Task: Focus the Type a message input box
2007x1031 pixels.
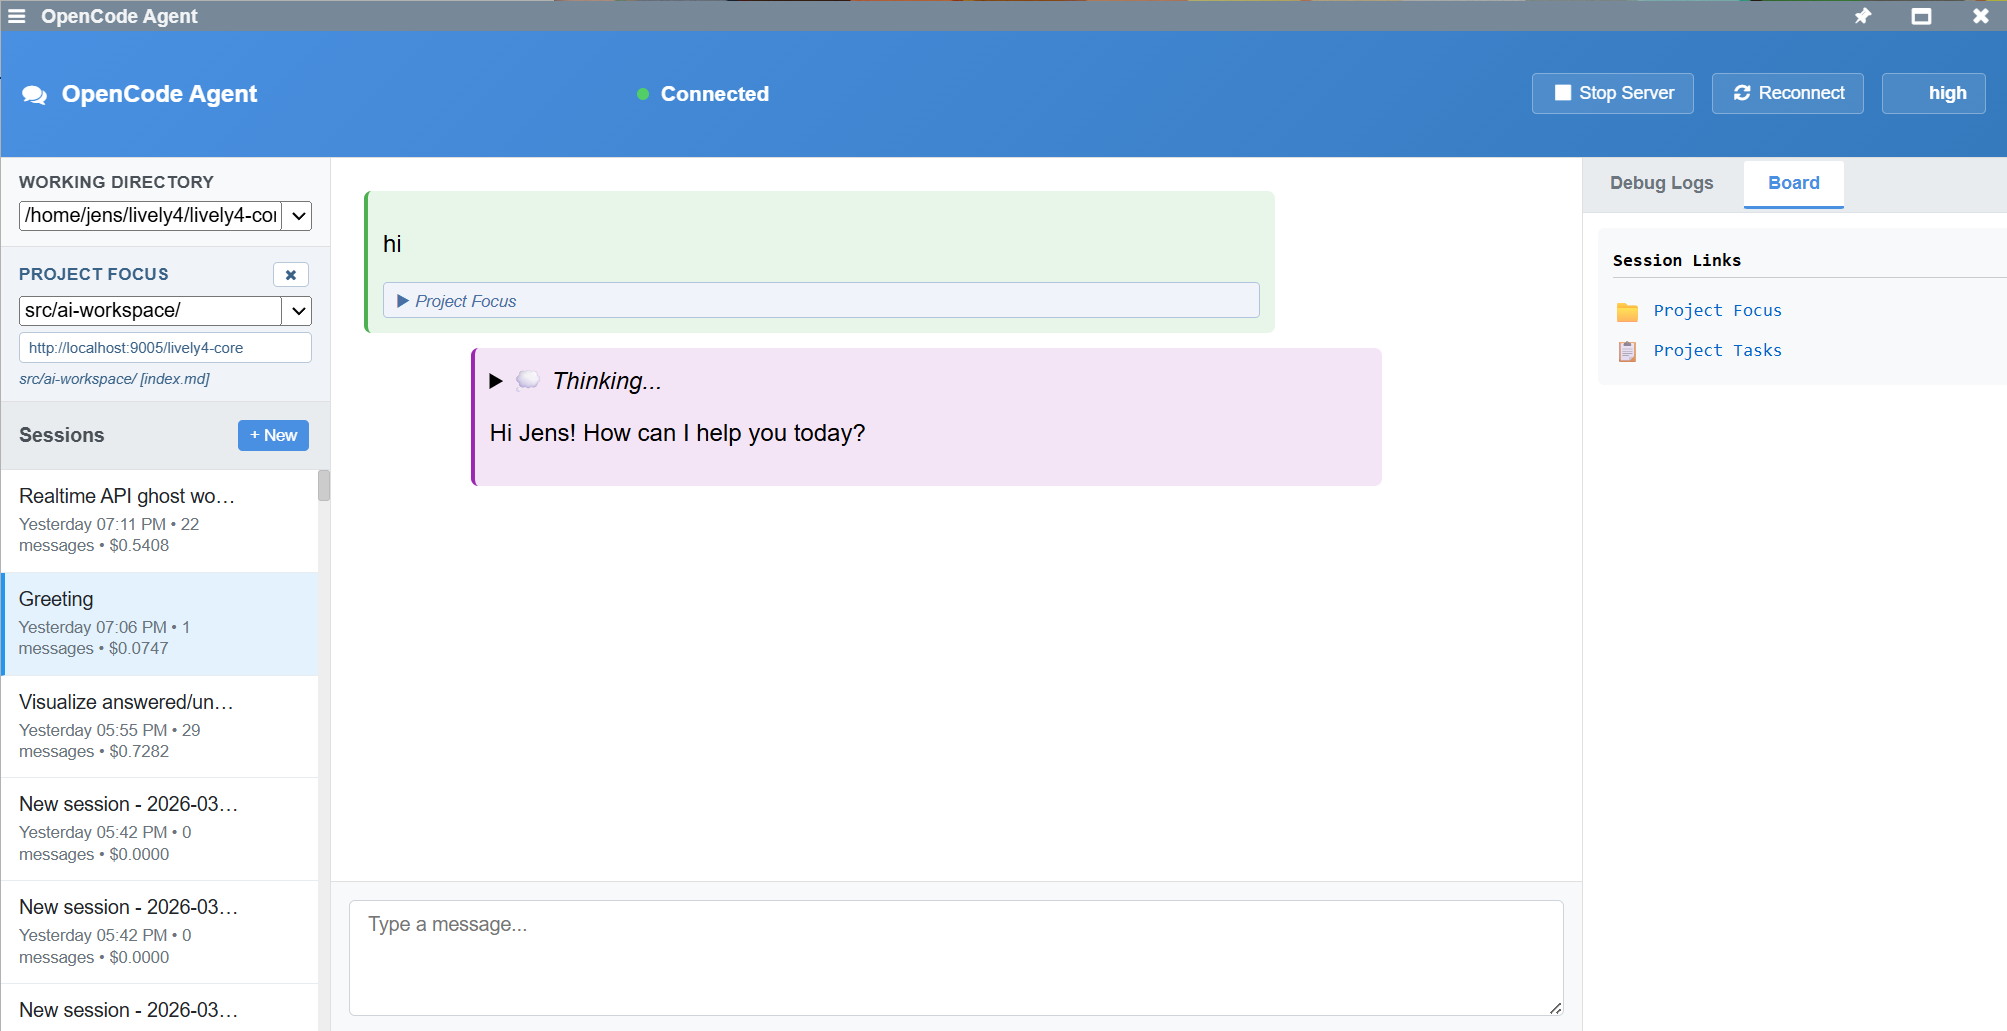Action: click(955, 957)
